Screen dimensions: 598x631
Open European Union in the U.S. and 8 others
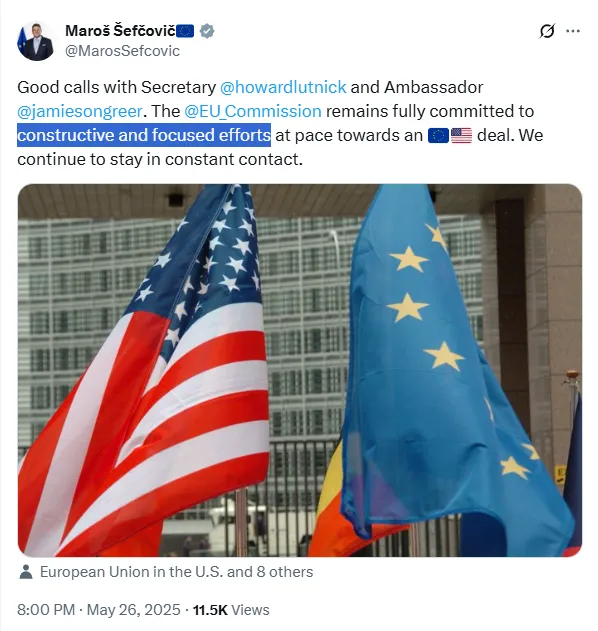coord(176,572)
